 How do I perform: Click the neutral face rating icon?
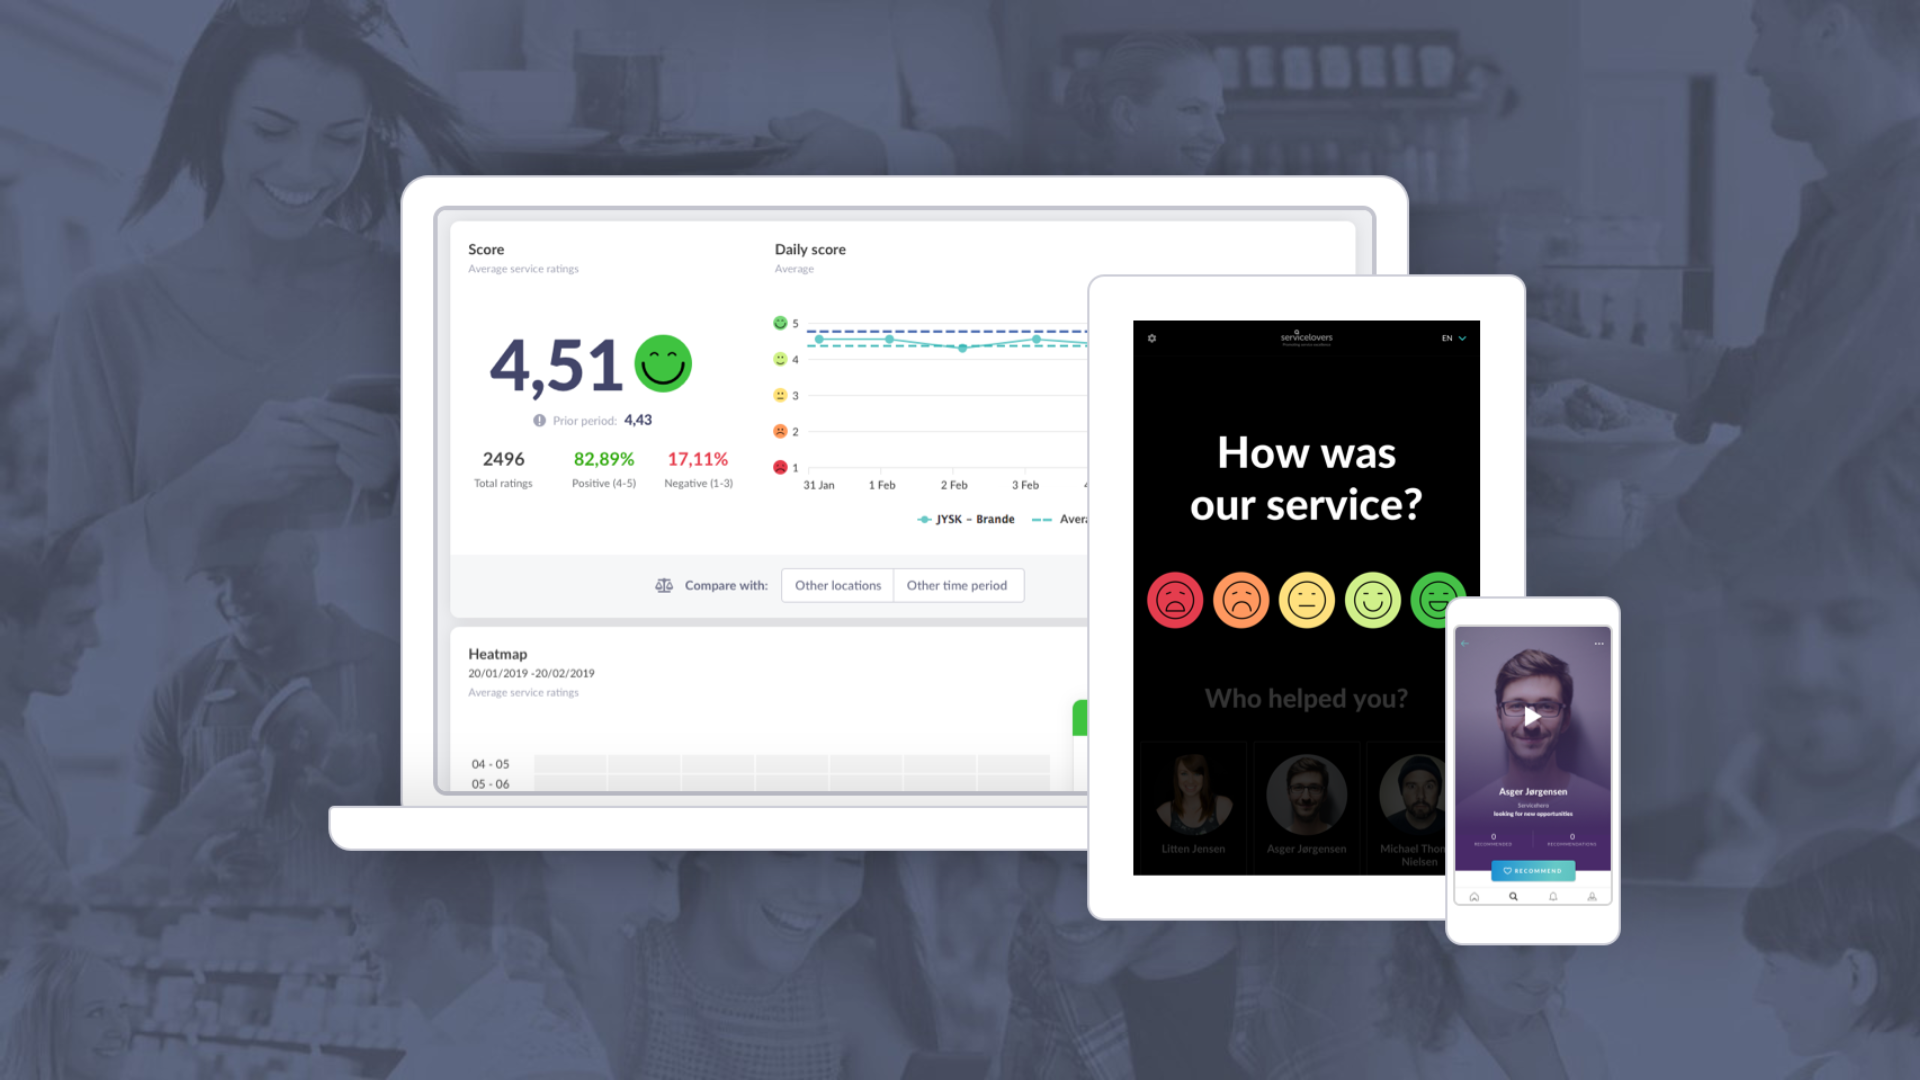pos(1305,599)
